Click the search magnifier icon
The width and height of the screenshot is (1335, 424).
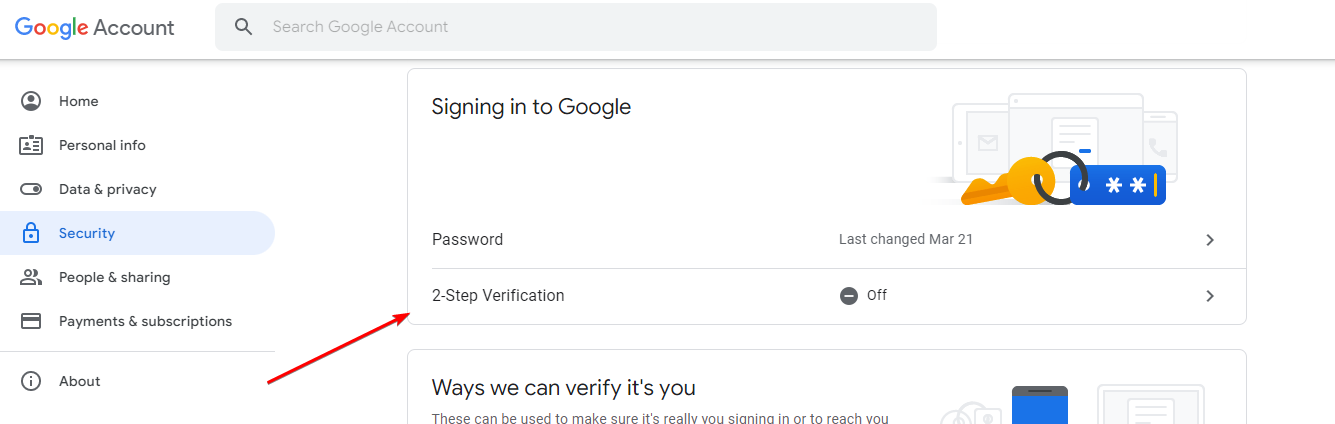click(x=243, y=27)
